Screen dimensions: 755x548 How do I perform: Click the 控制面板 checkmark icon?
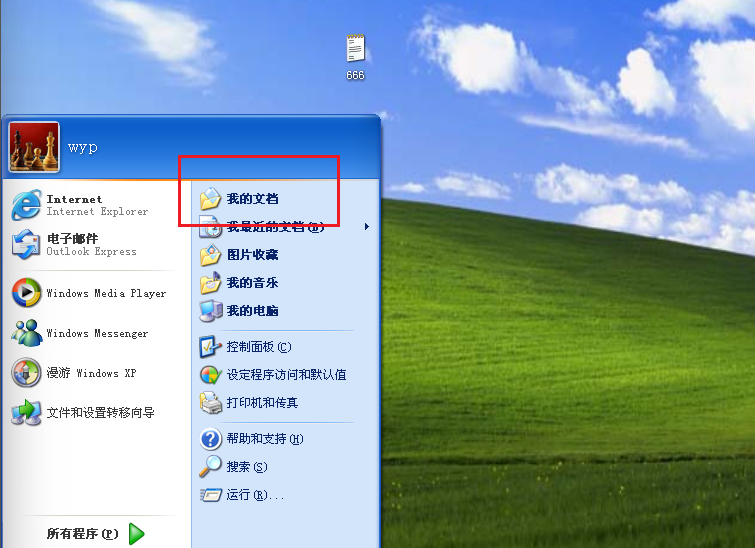pos(210,347)
